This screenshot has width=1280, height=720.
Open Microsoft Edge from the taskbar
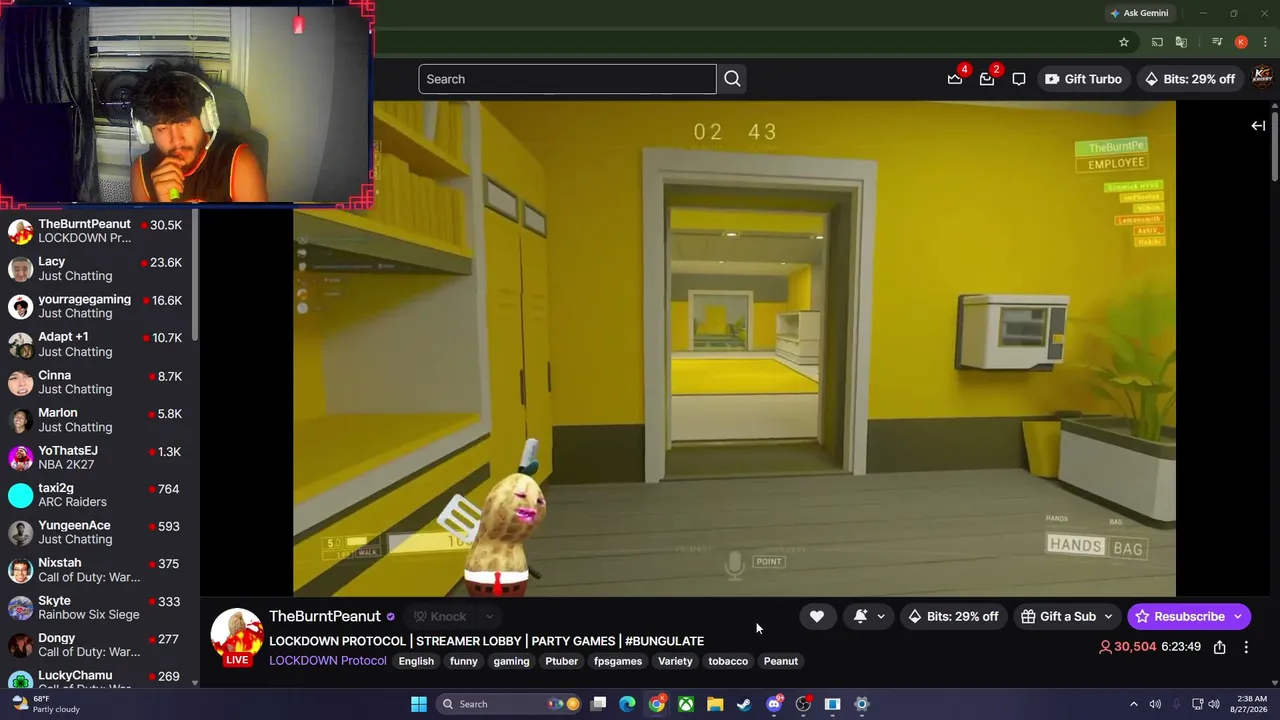[x=627, y=704]
